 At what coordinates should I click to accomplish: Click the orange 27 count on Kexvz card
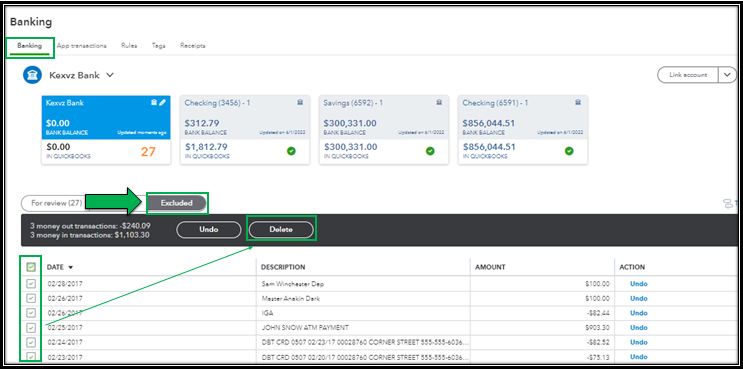[x=148, y=152]
